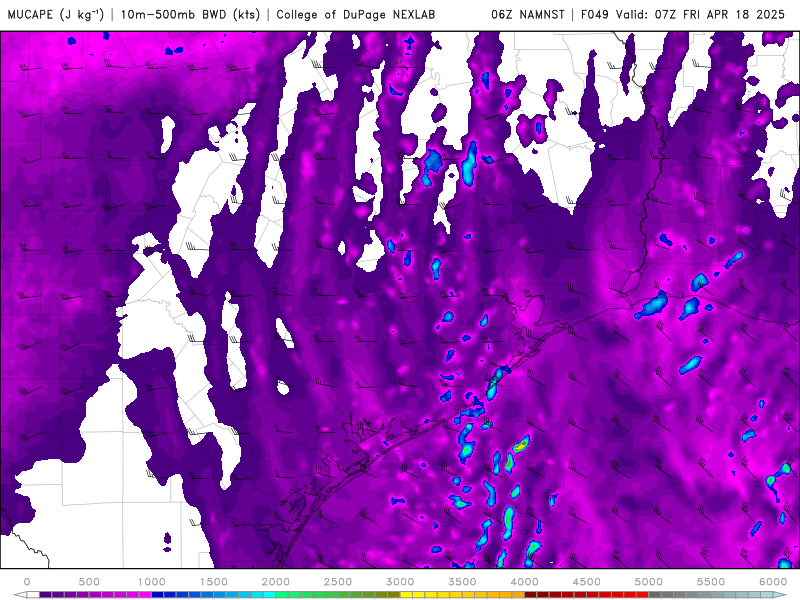Click the cyan swatch under the 2000 label
The width and height of the screenshot is (800, 600).
(x=269, y=594)
